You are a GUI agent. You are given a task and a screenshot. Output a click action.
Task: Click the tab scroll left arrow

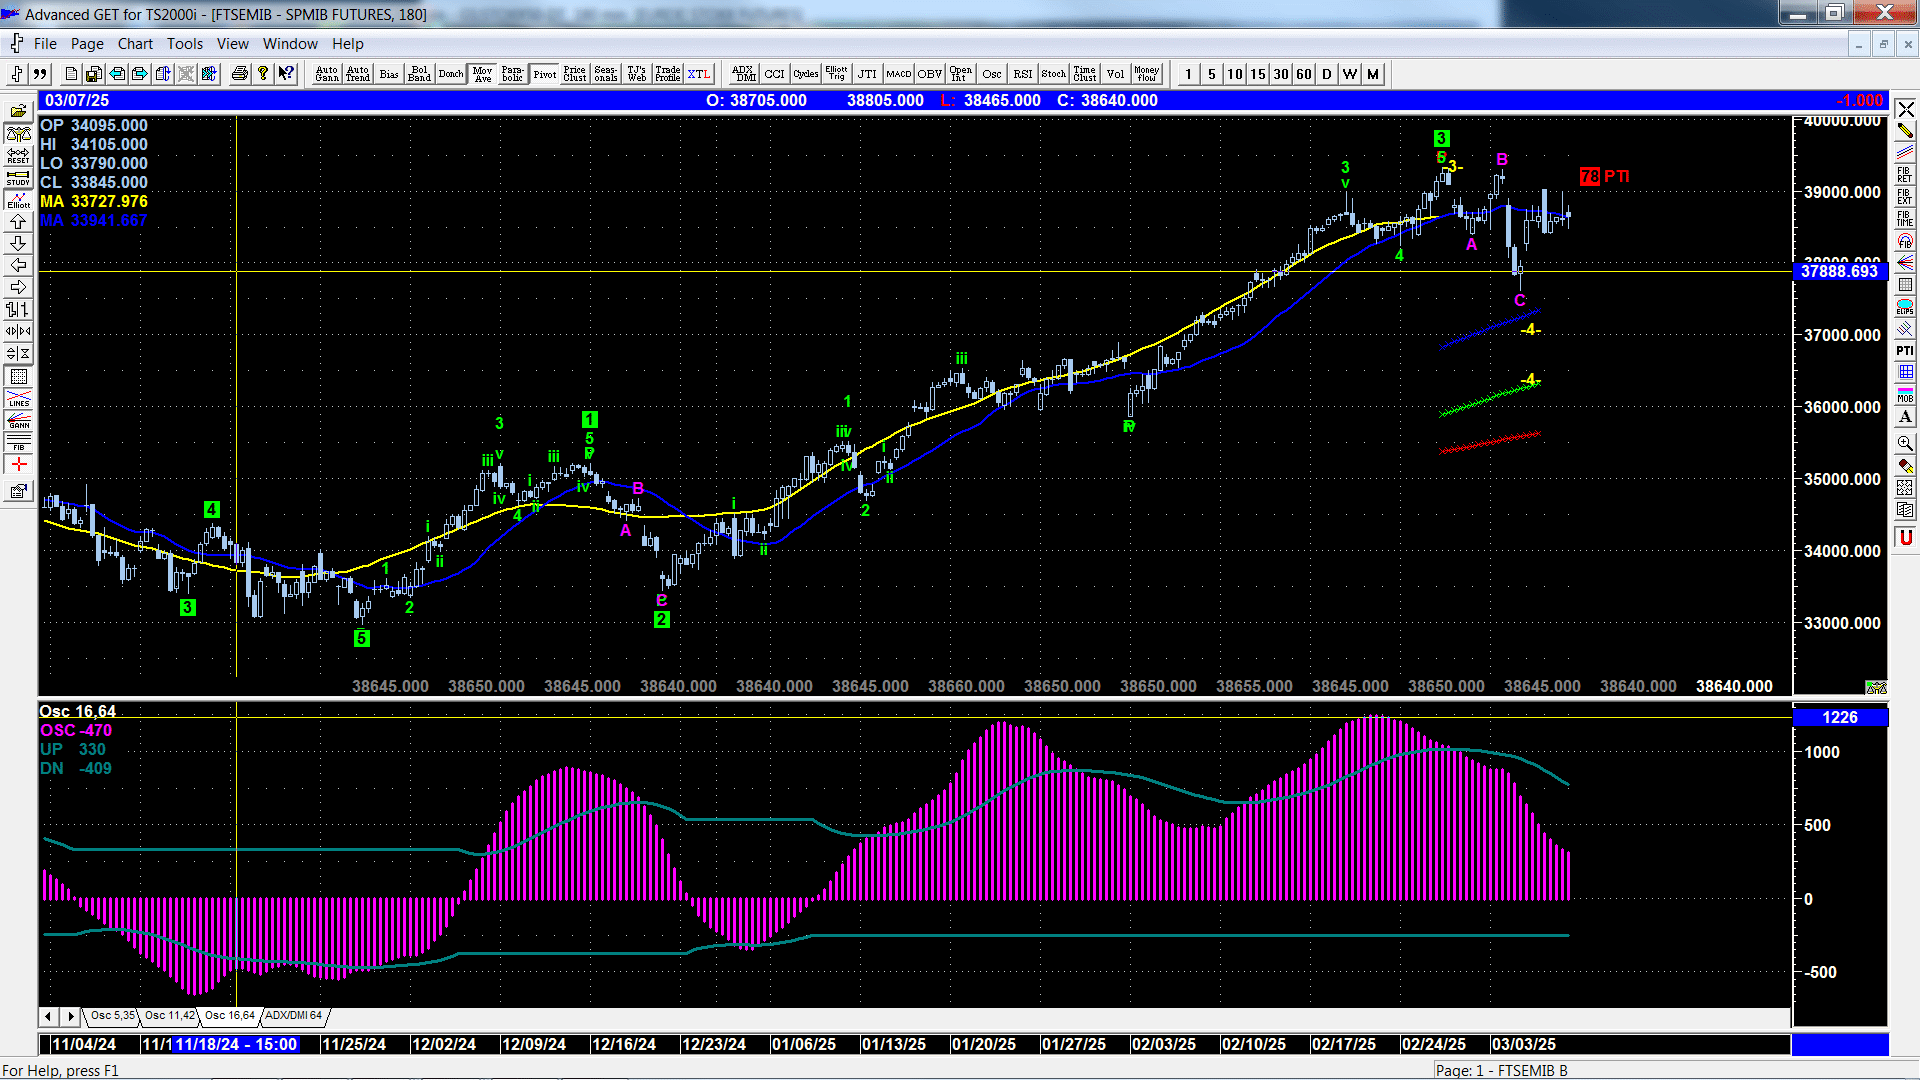coord(48,1016)
